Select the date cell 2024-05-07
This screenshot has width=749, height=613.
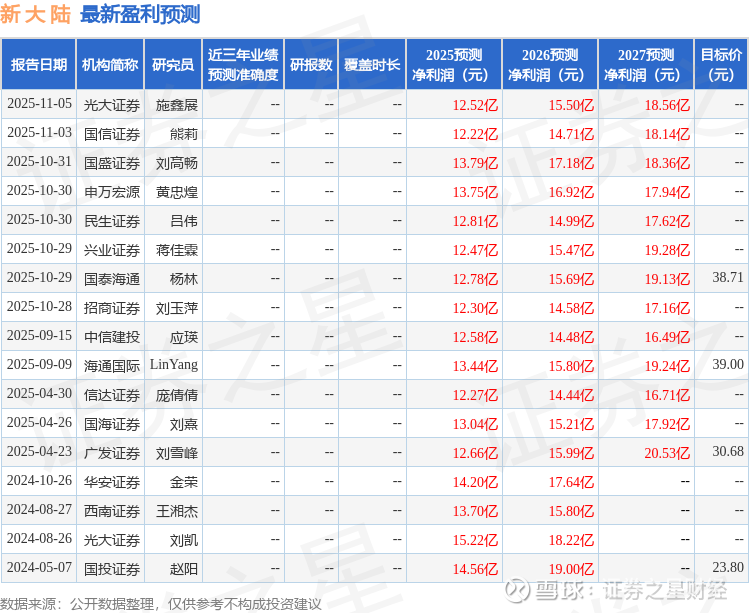[39, 568]
